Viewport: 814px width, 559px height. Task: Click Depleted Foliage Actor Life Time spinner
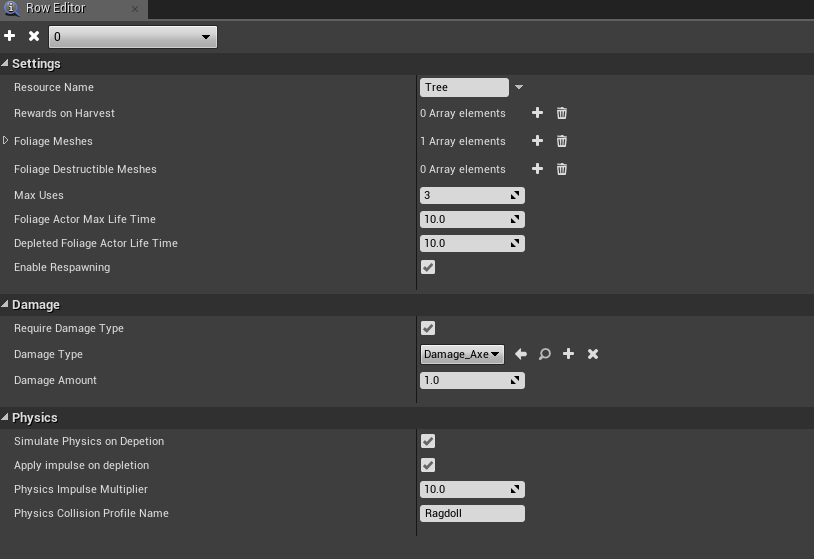point(515,243)
